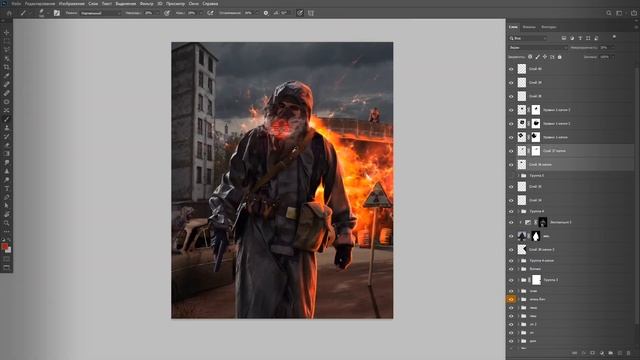This screenshot has width=640, height=360.
Task: Select the Hand tool
Action: click(x=7, y=214)
